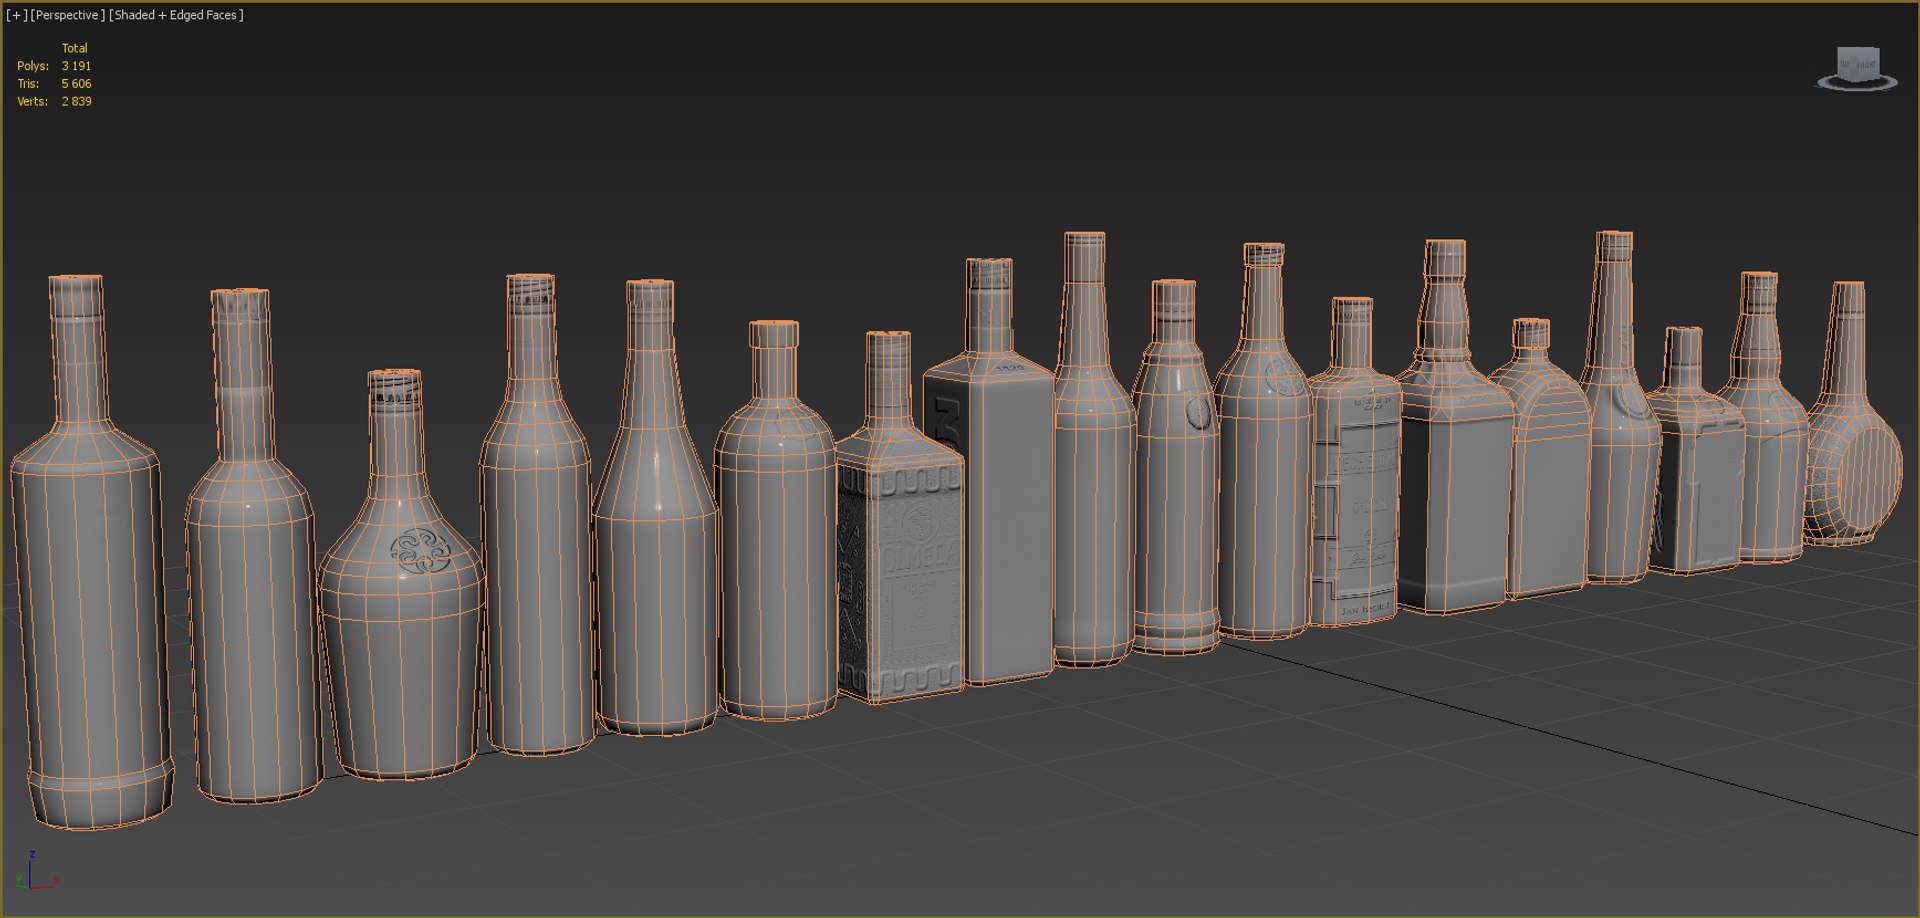Select the wide conical-shouldered bottle beside Olmeca
1920x918 pixels.
[x=776, y=520]
